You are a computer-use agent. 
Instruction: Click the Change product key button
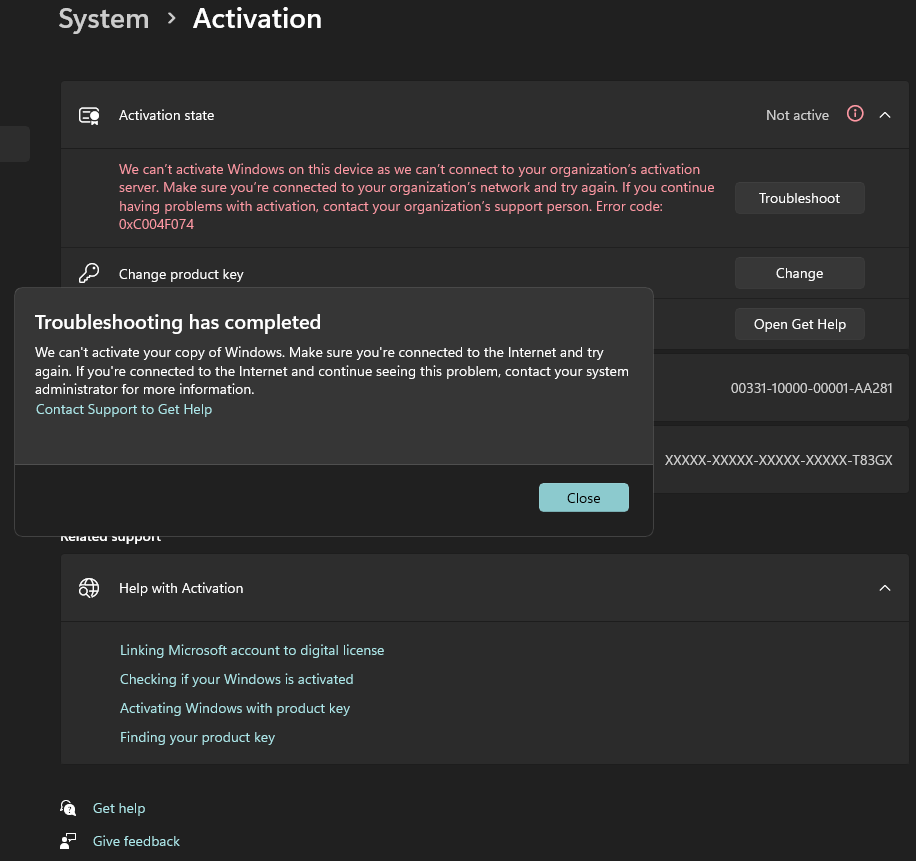(799, 273)
